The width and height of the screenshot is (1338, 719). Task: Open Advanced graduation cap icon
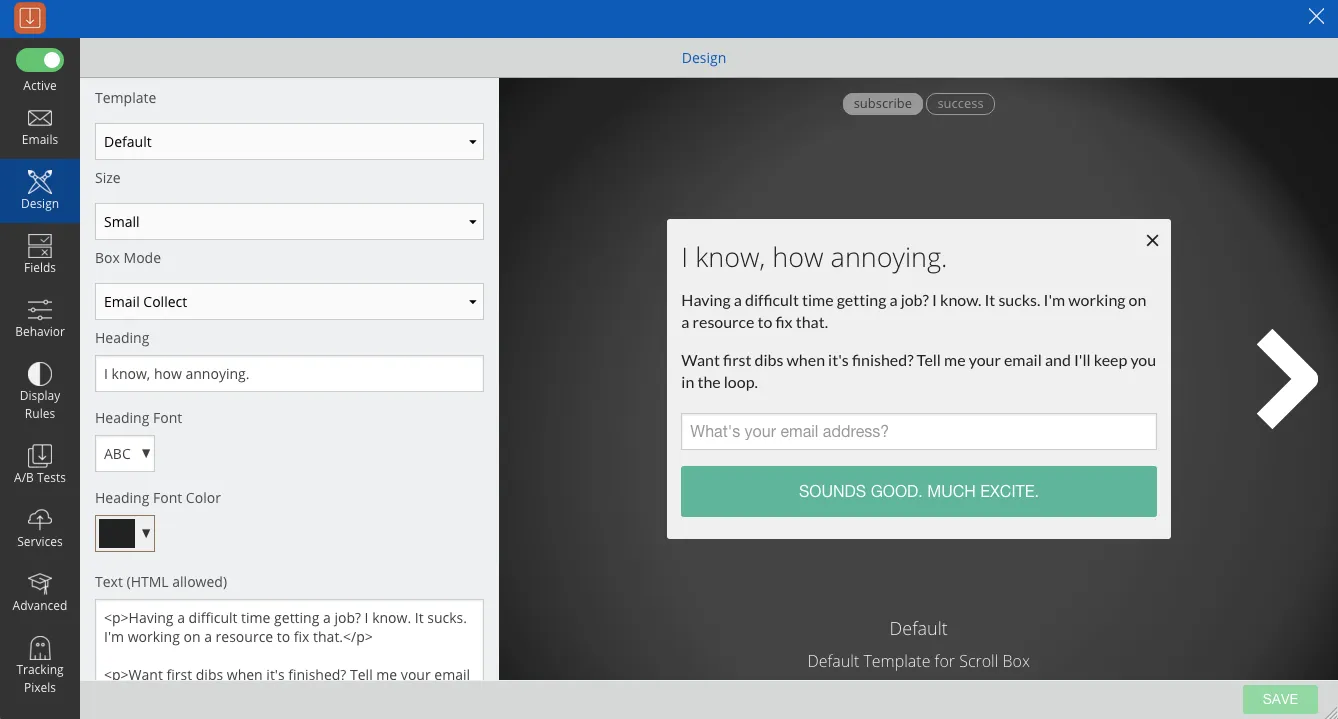(x=40, y=583)
